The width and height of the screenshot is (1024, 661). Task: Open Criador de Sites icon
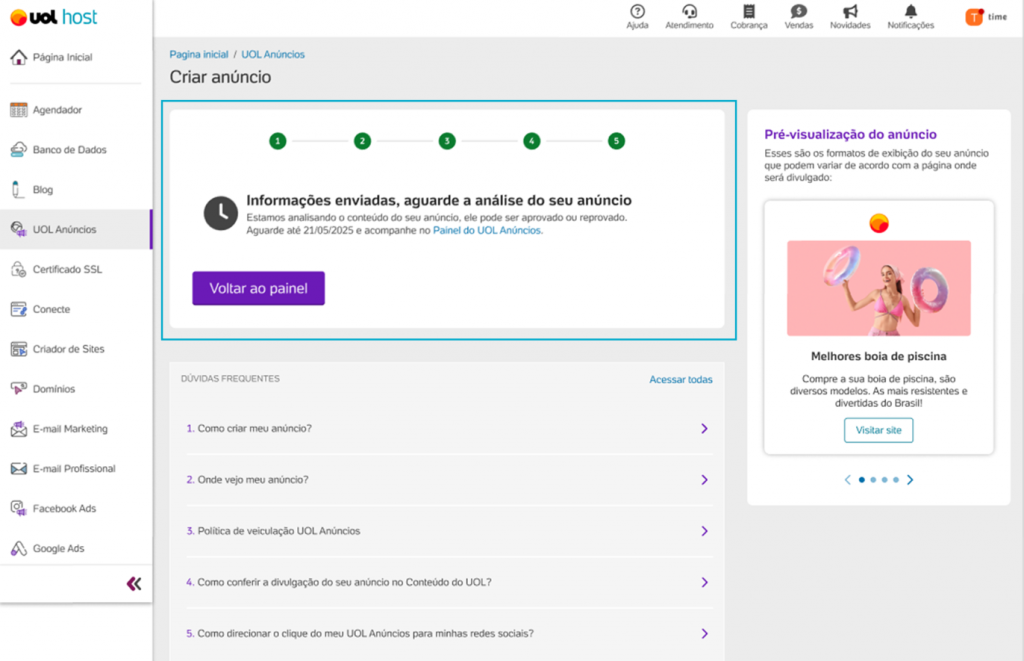click(18, 349)
